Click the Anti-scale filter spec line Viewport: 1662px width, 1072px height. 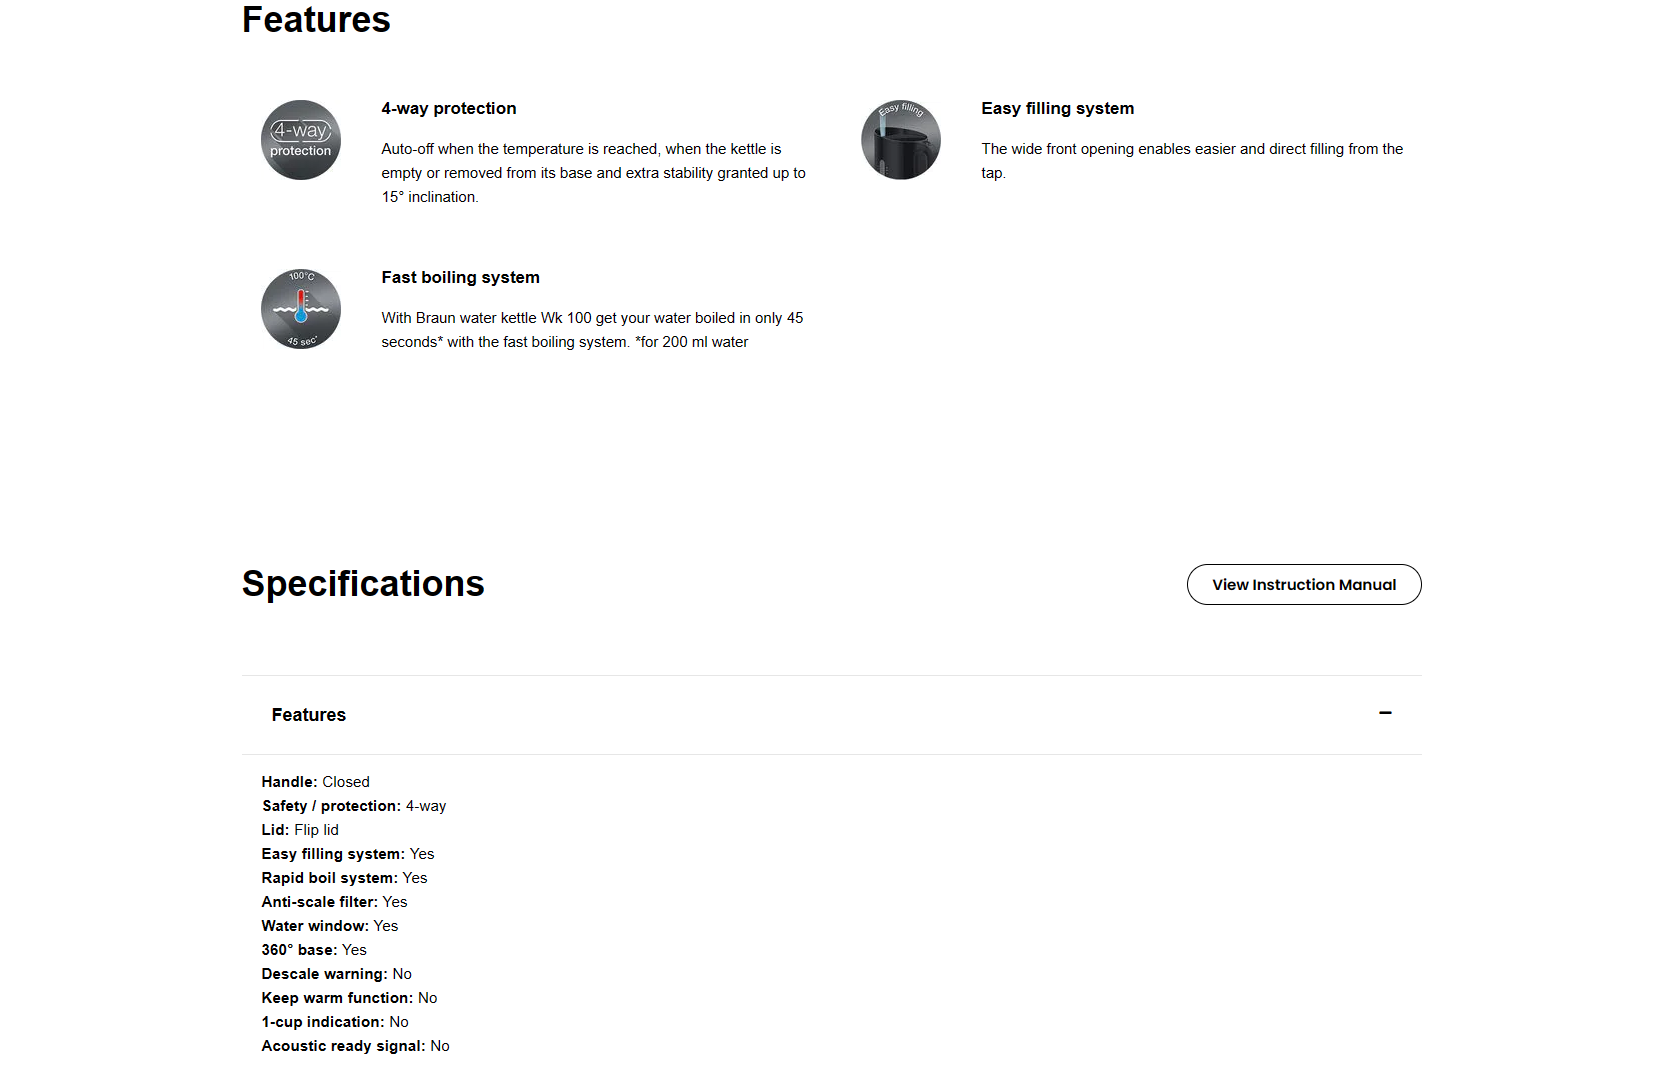click(x=335, y=902)
